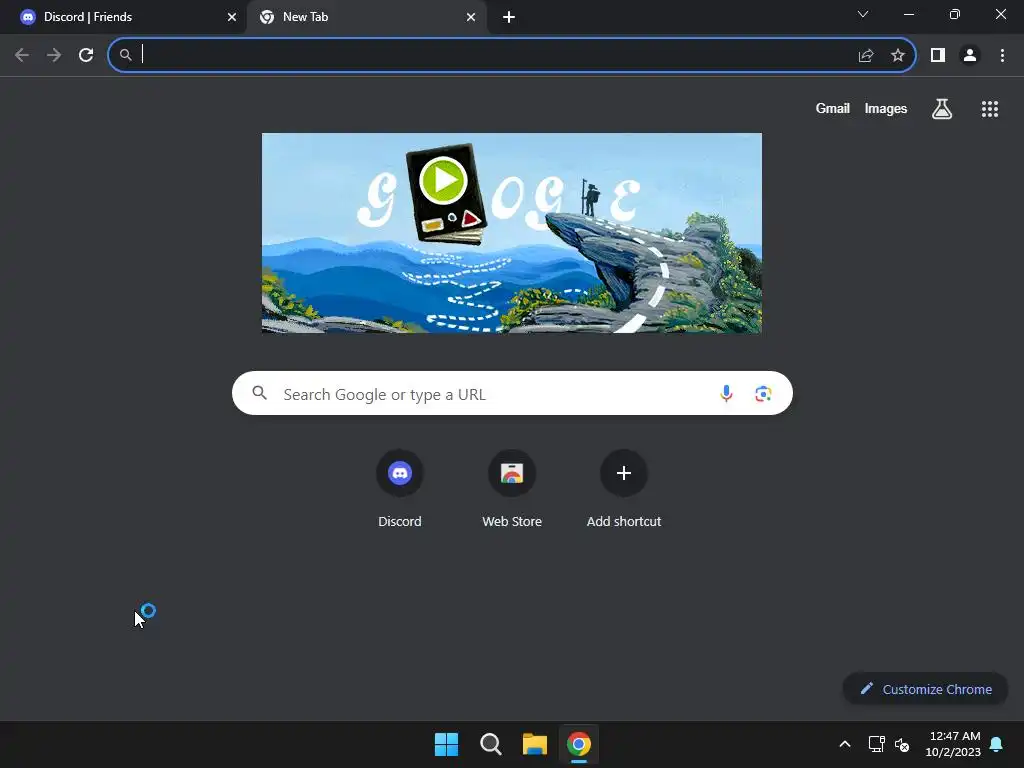Open Search Labs flask icon
The width and height of the screenshot is (1024, 768).
tap(942, 109)
